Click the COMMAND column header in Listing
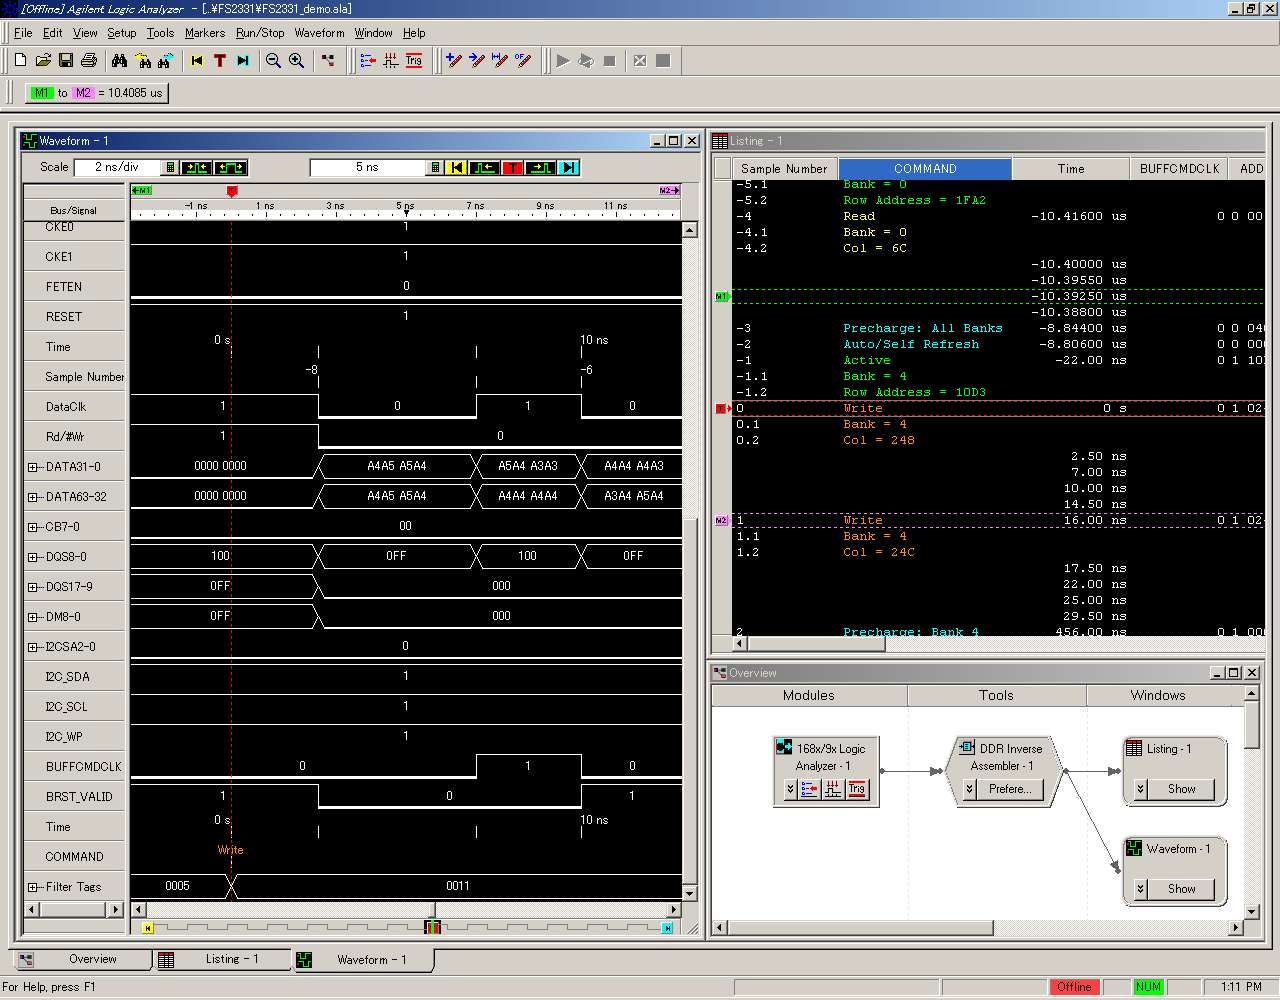This screenshot has width=1280, height=1000. point(924,169)
